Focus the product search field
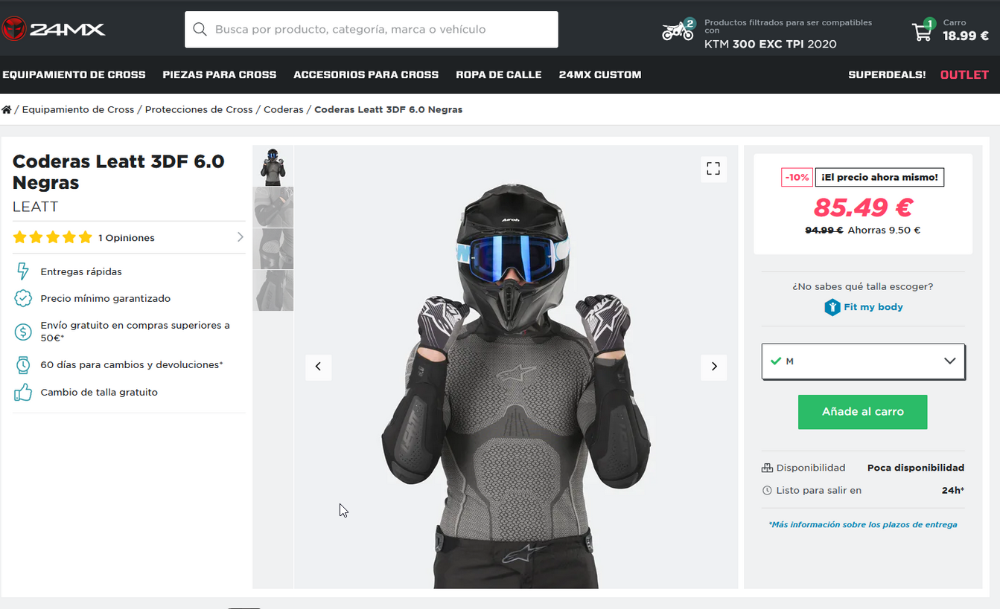Screen dimensions: 1000x609 (371, 29)
